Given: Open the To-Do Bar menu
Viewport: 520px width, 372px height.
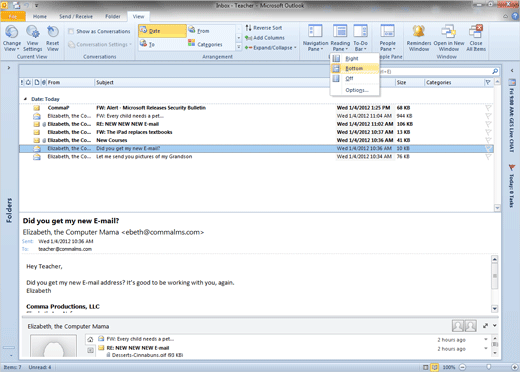Looking at the screenshot, I should click(360, 39).
